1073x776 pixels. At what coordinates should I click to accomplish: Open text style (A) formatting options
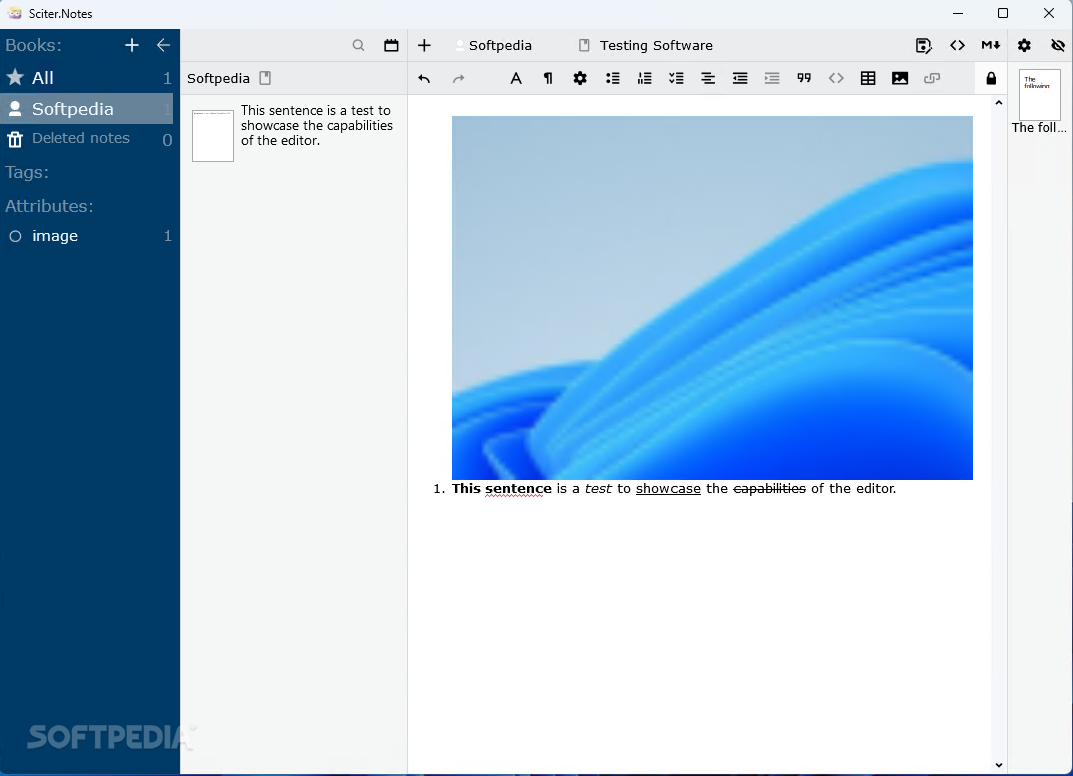coord(516,79)
